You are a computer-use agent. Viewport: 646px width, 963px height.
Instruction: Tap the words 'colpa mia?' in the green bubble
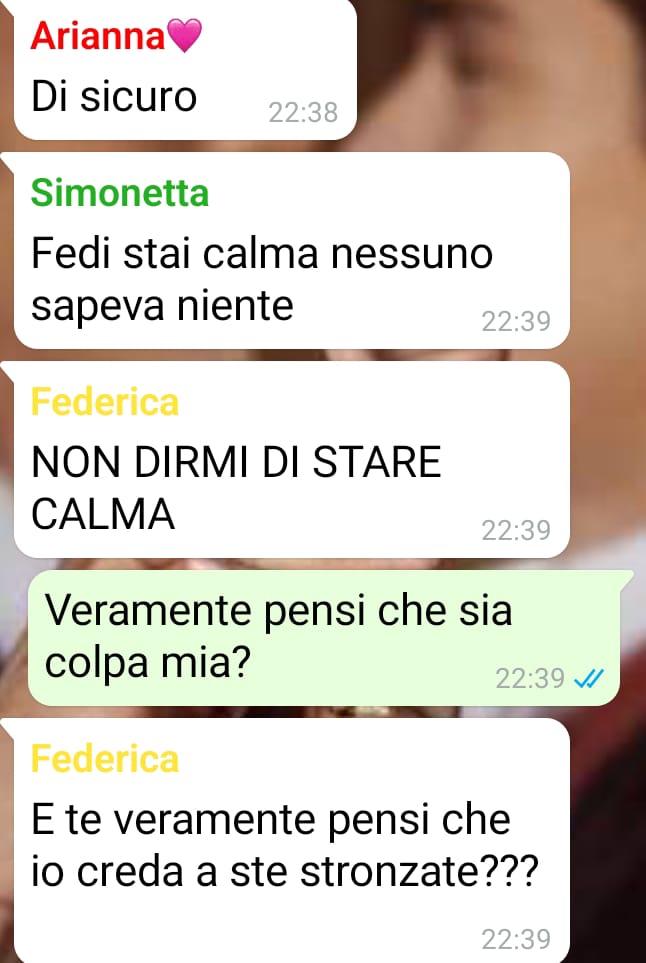pos(148,665)
